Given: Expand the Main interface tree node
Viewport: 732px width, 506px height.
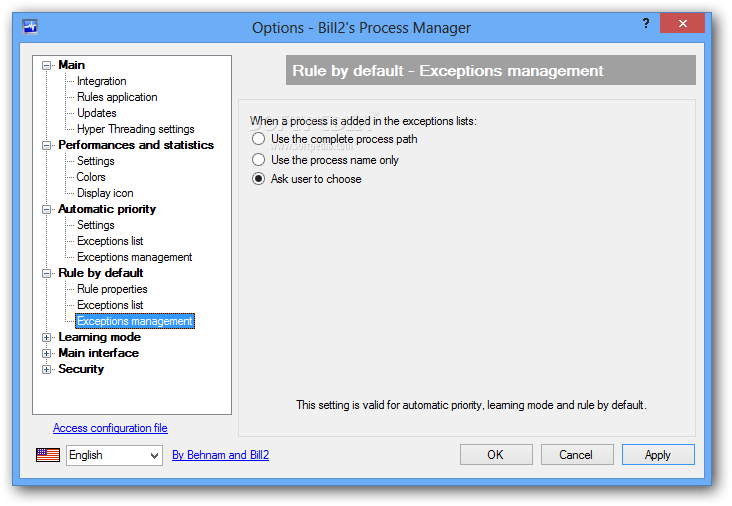Looking at the screenshot, I should [46, 353].
